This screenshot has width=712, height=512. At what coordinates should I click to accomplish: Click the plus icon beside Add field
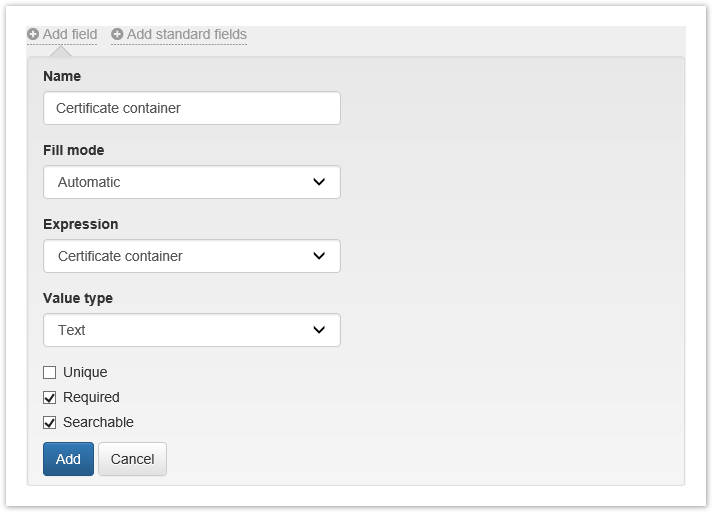coord(33,34)
